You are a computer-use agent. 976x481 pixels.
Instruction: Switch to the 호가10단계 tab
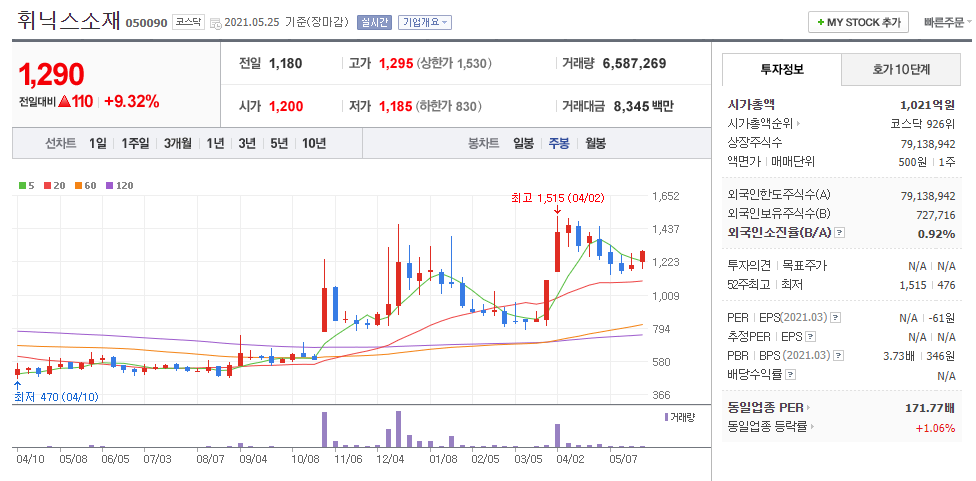click(x=901, y=70)
